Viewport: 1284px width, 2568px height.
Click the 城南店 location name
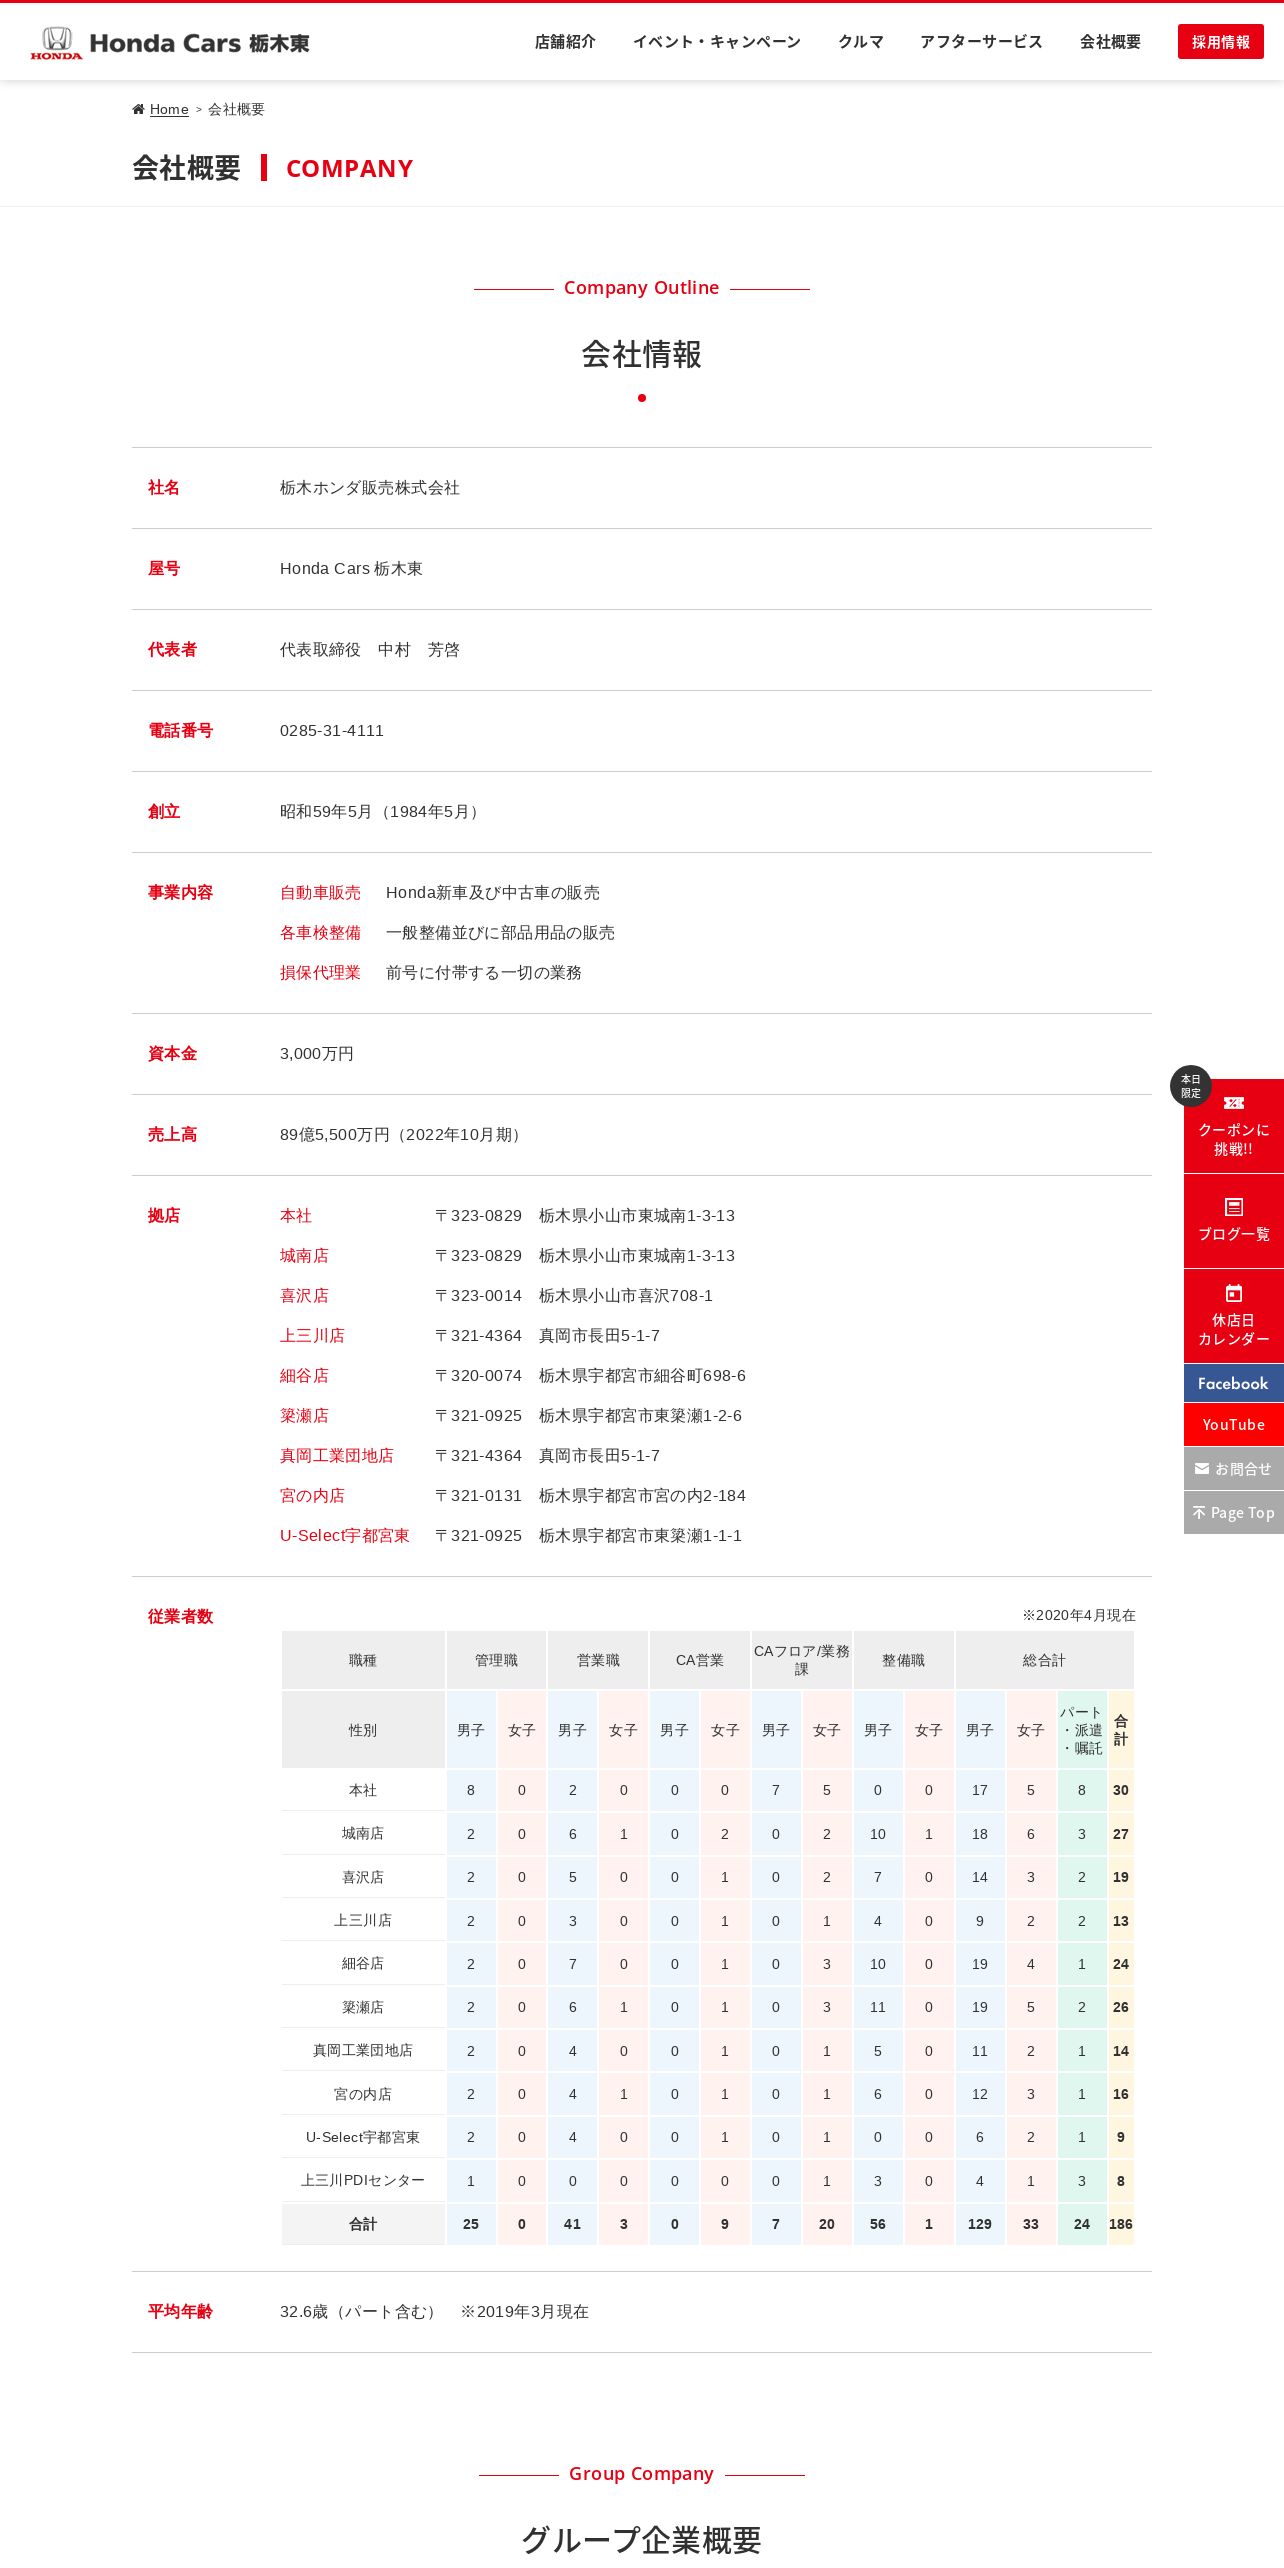(304, 1256)
